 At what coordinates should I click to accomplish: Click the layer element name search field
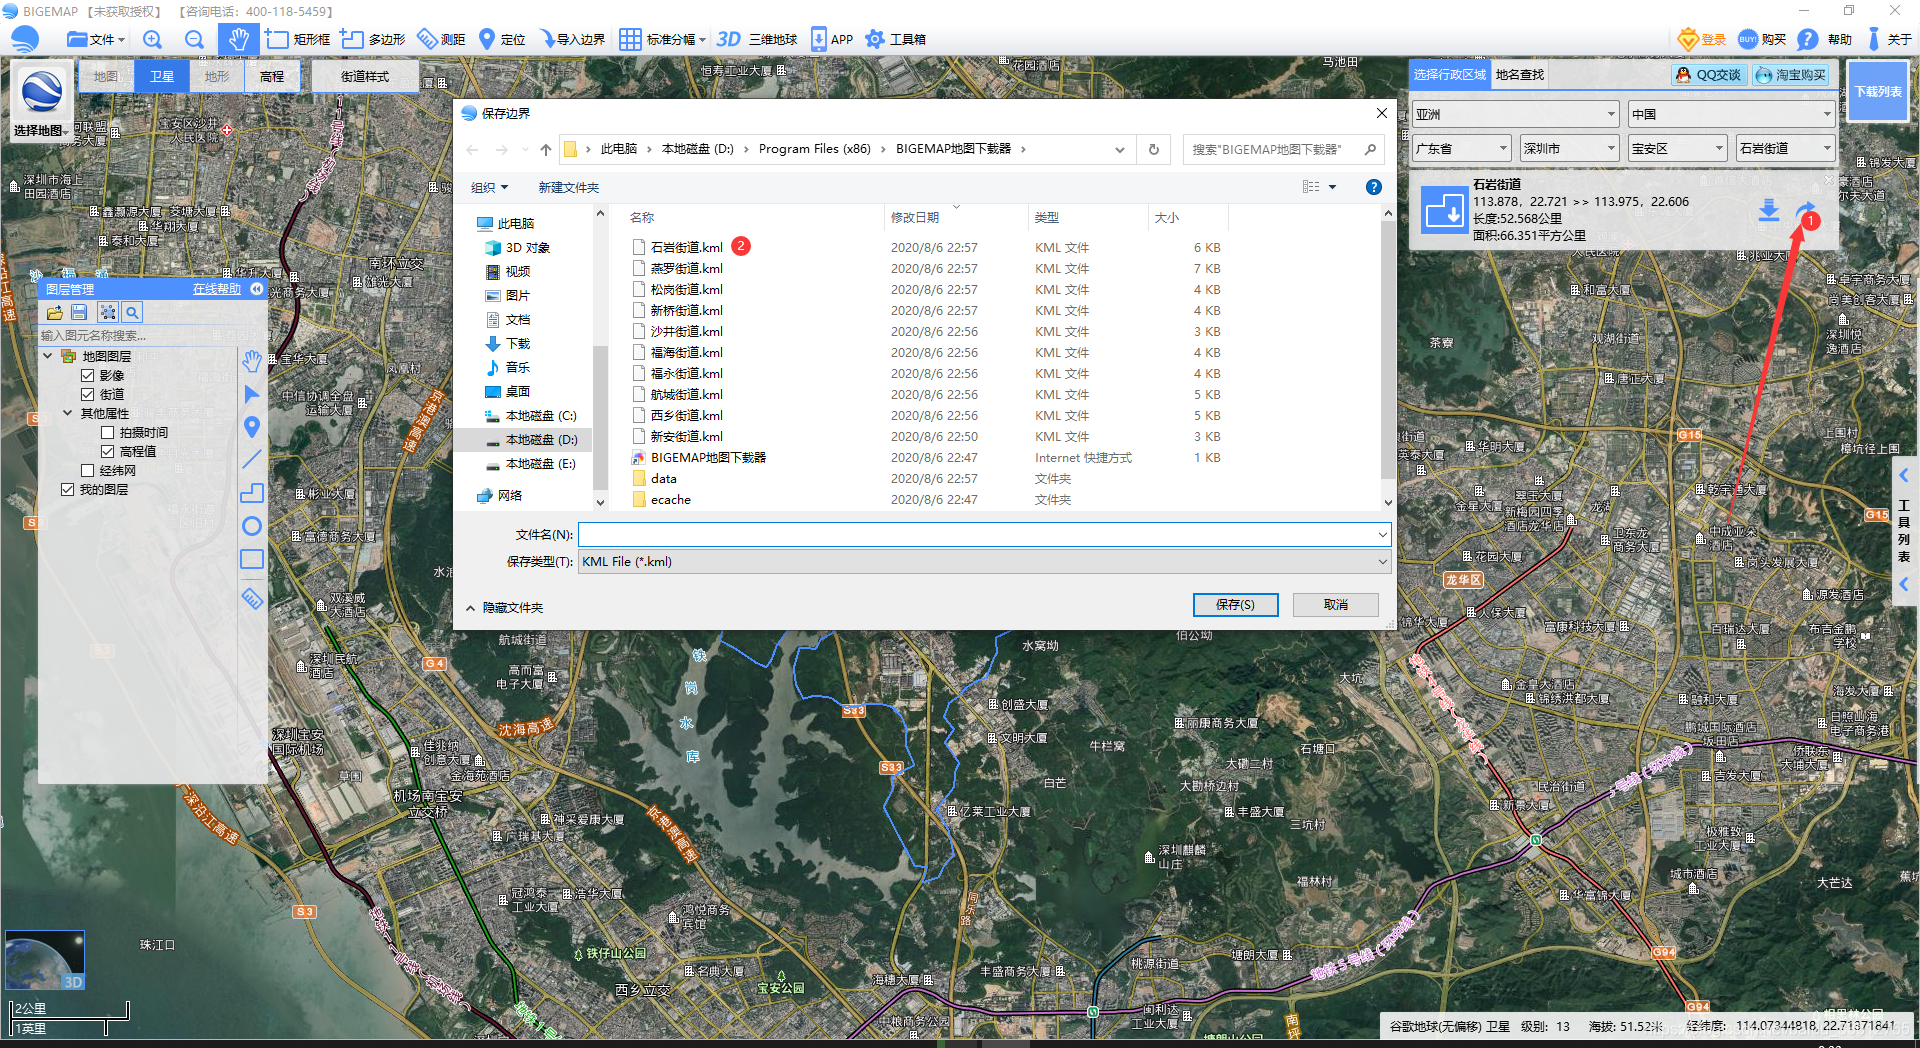click(x=137, y=335)
